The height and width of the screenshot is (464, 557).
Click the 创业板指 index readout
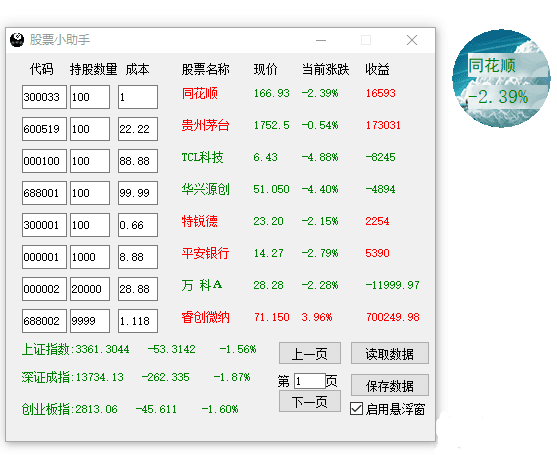(x=130, y=409)
